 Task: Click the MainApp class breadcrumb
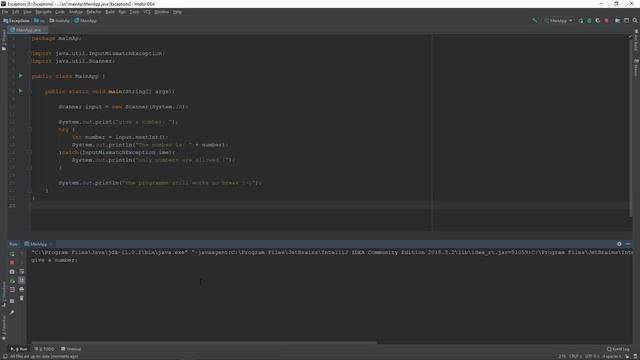point(86,20)
